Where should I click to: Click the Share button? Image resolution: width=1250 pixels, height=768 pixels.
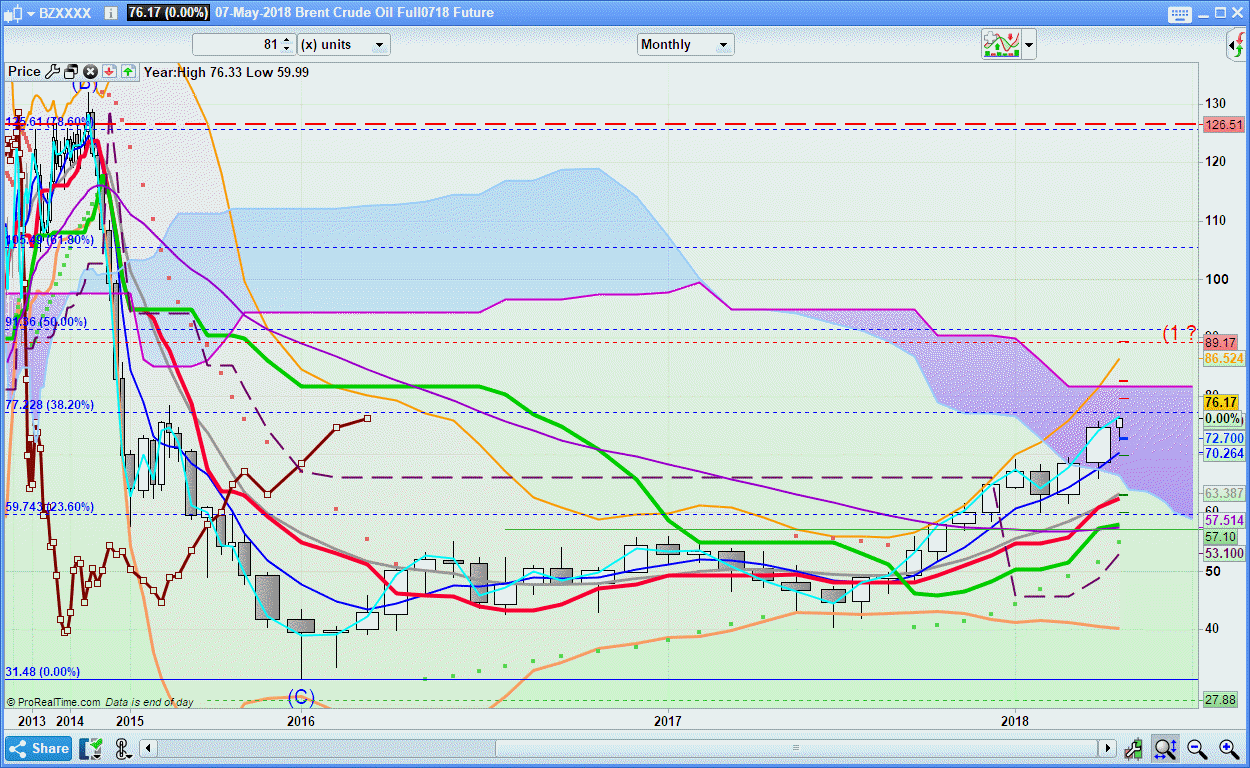pyautogui.click(x=38, y=748)
